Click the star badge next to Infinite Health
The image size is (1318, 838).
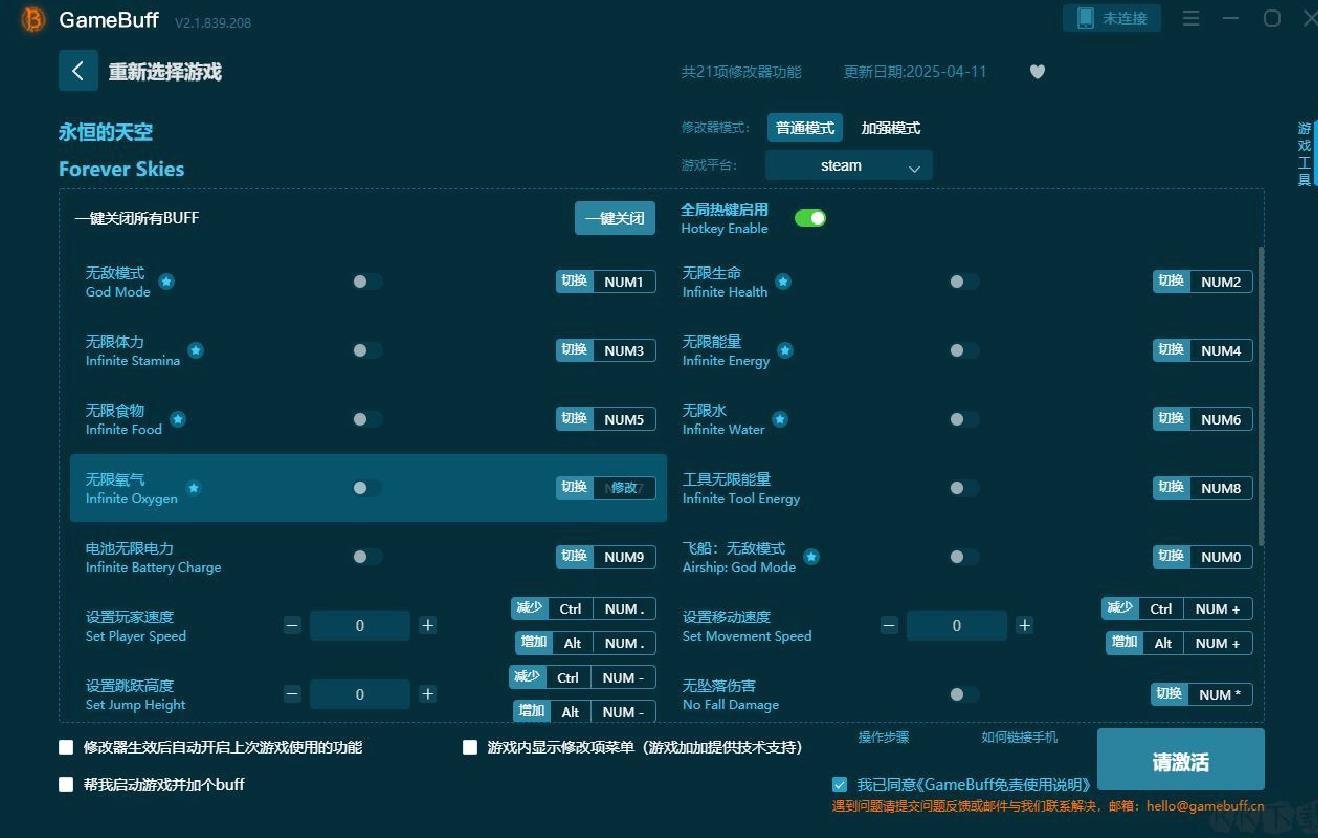tap(784, 282)
